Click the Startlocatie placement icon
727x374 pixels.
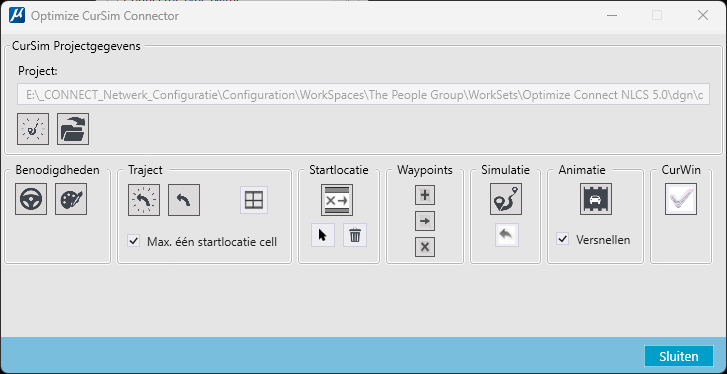(x=337, y=200)
